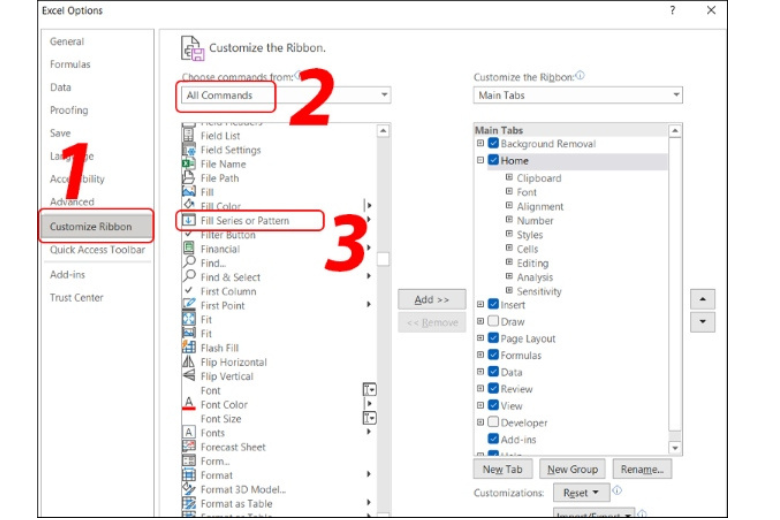This screenshot has height=520, width=780.
Task: Uncheck the Insert tab checkbox
Action: coord(493,304)
